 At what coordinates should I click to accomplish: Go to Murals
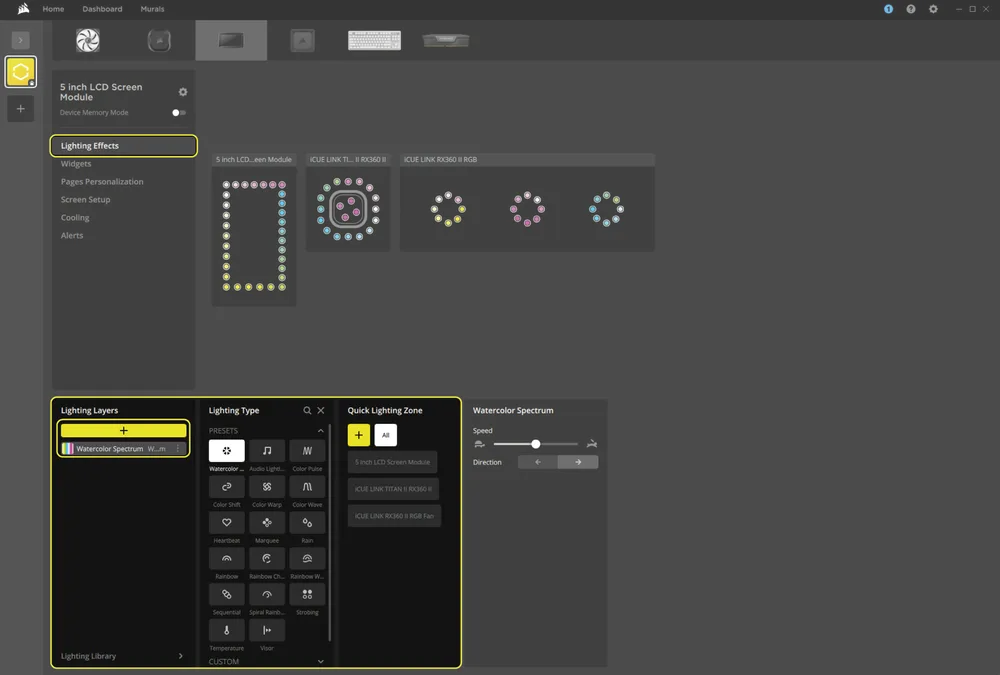tap(152, 9)
